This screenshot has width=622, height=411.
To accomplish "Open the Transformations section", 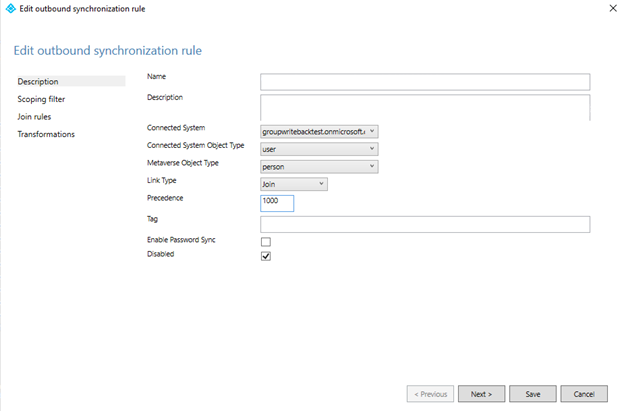I will 46,134.
